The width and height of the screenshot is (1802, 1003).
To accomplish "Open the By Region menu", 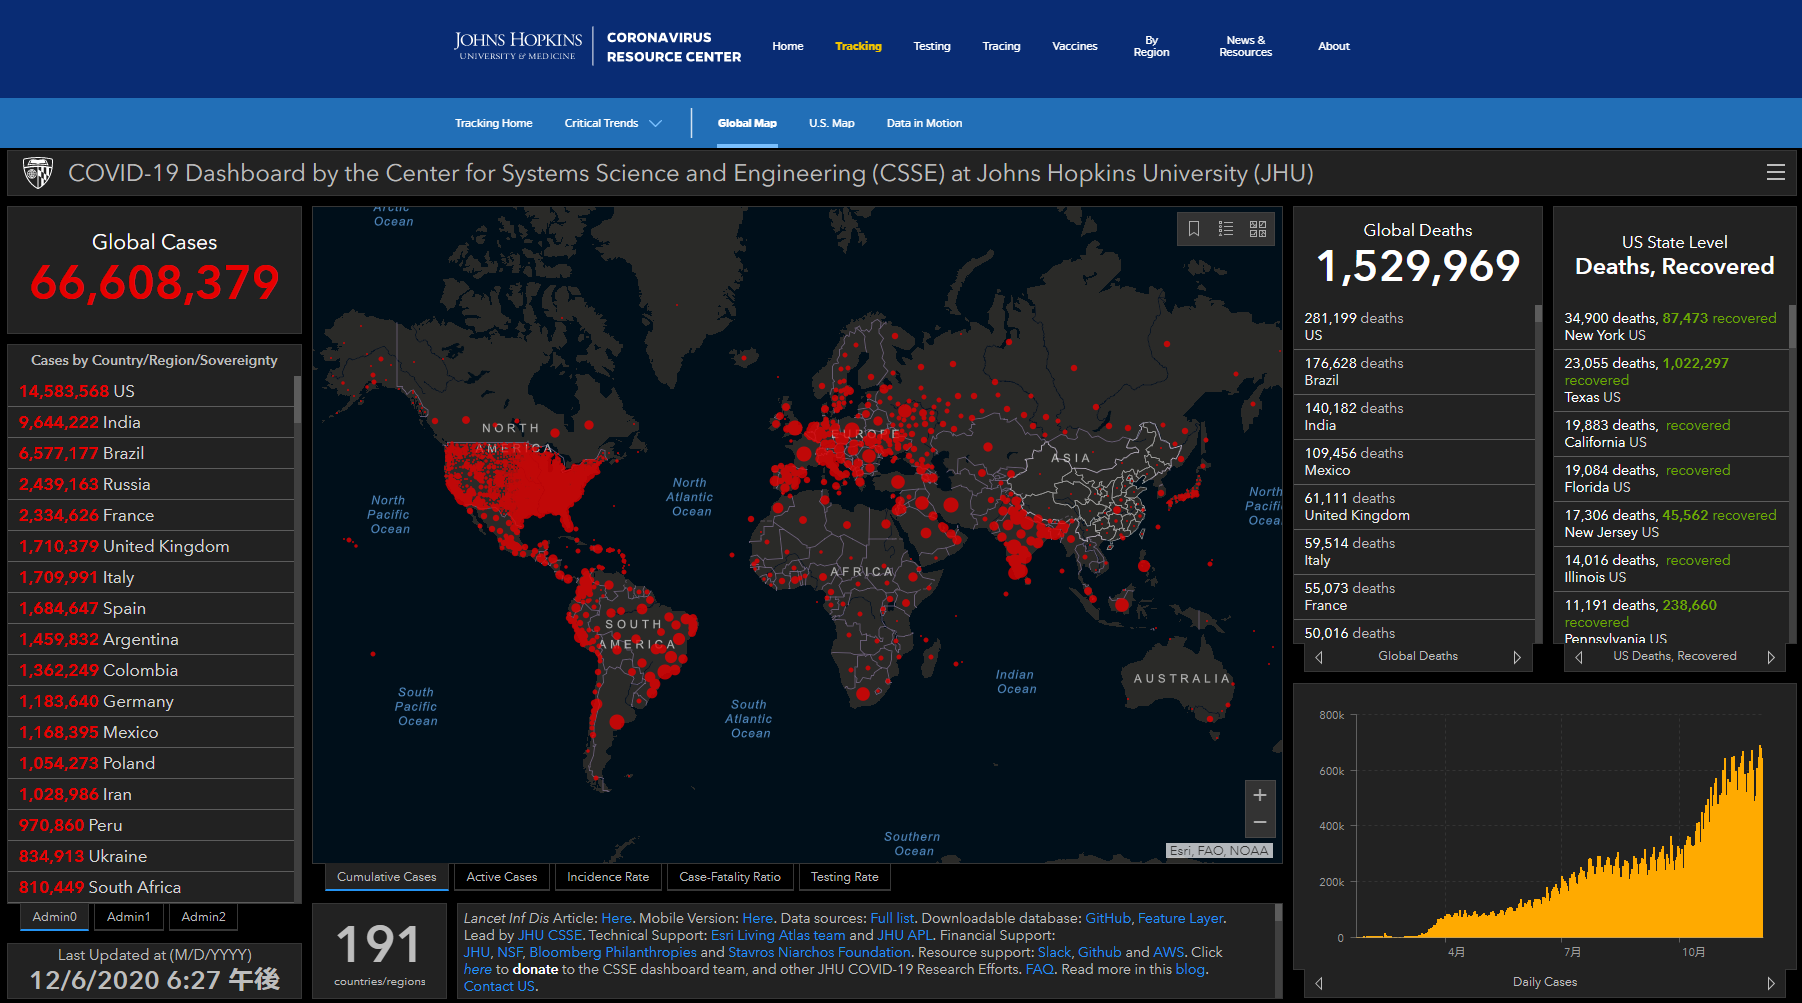I will 1151,46.
